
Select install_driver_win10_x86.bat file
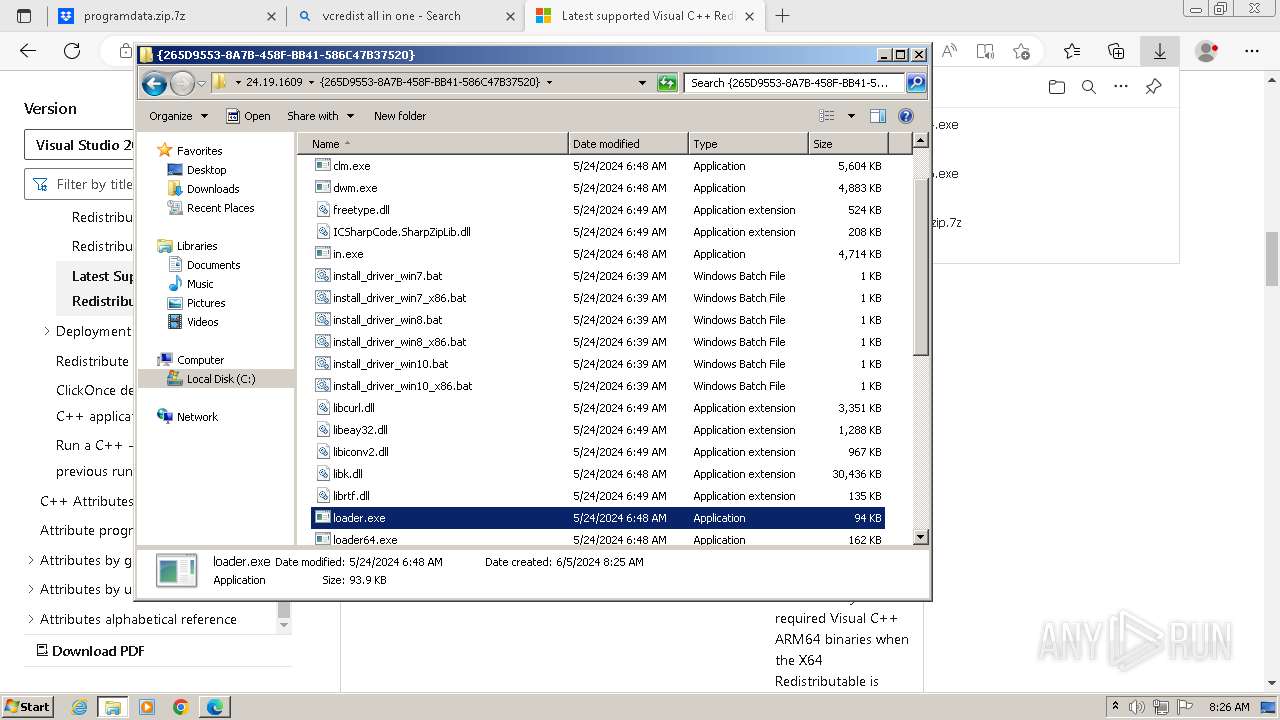point(598,386)
